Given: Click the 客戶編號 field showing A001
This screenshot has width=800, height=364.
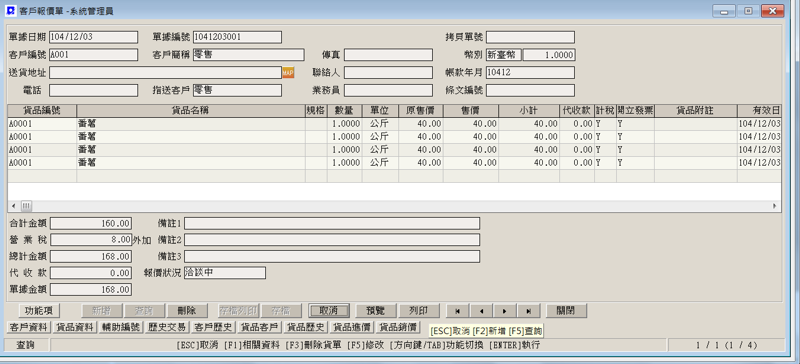Looking at the screenshot, I should pyautogui.click(x=93, y=55).
